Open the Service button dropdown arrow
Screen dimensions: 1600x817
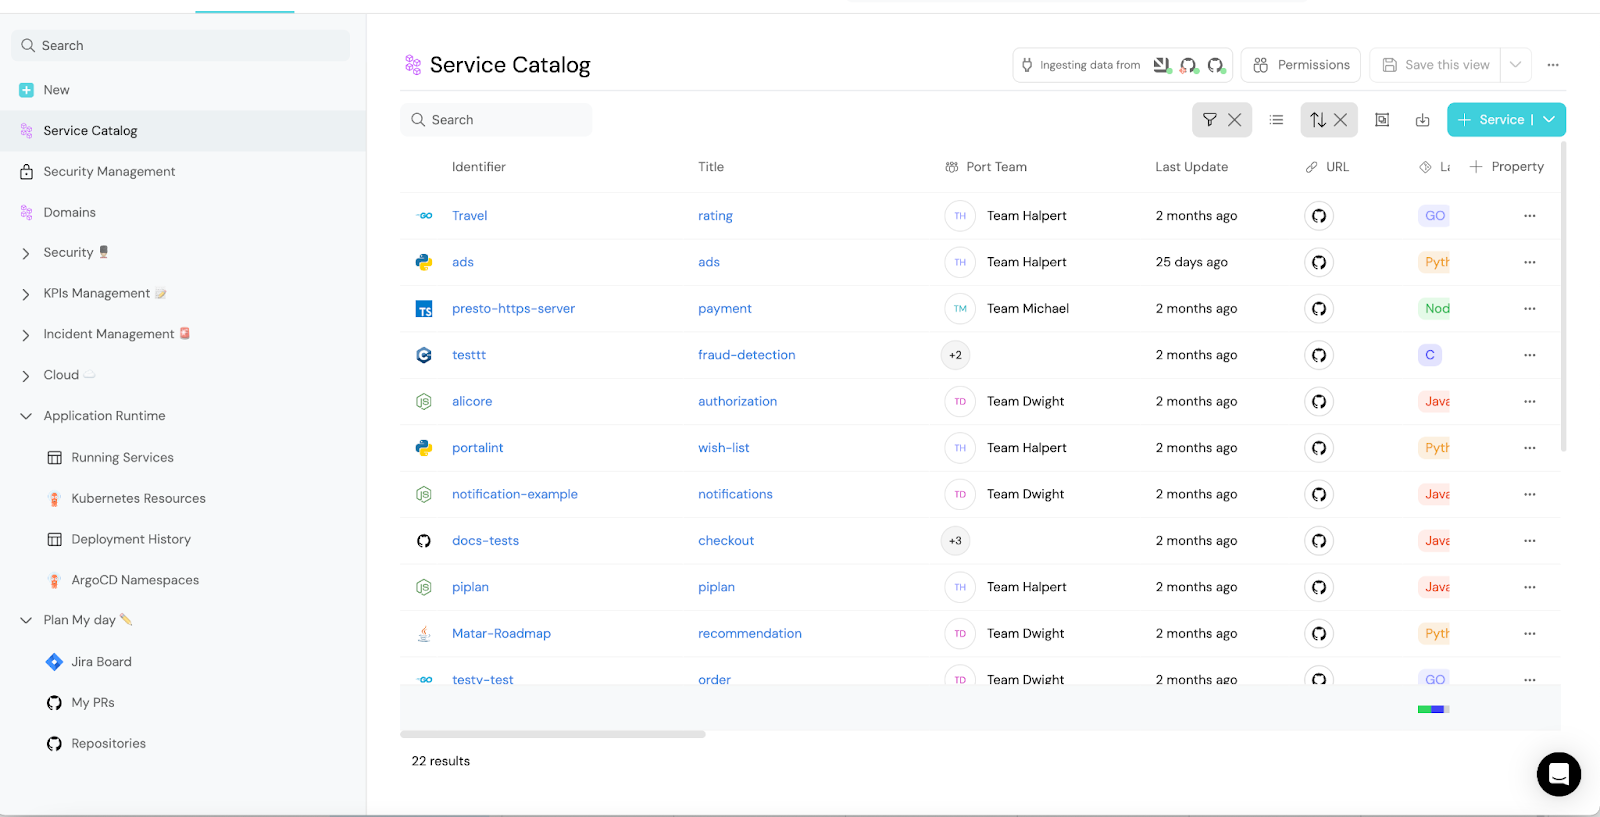tap(1549, 120)
